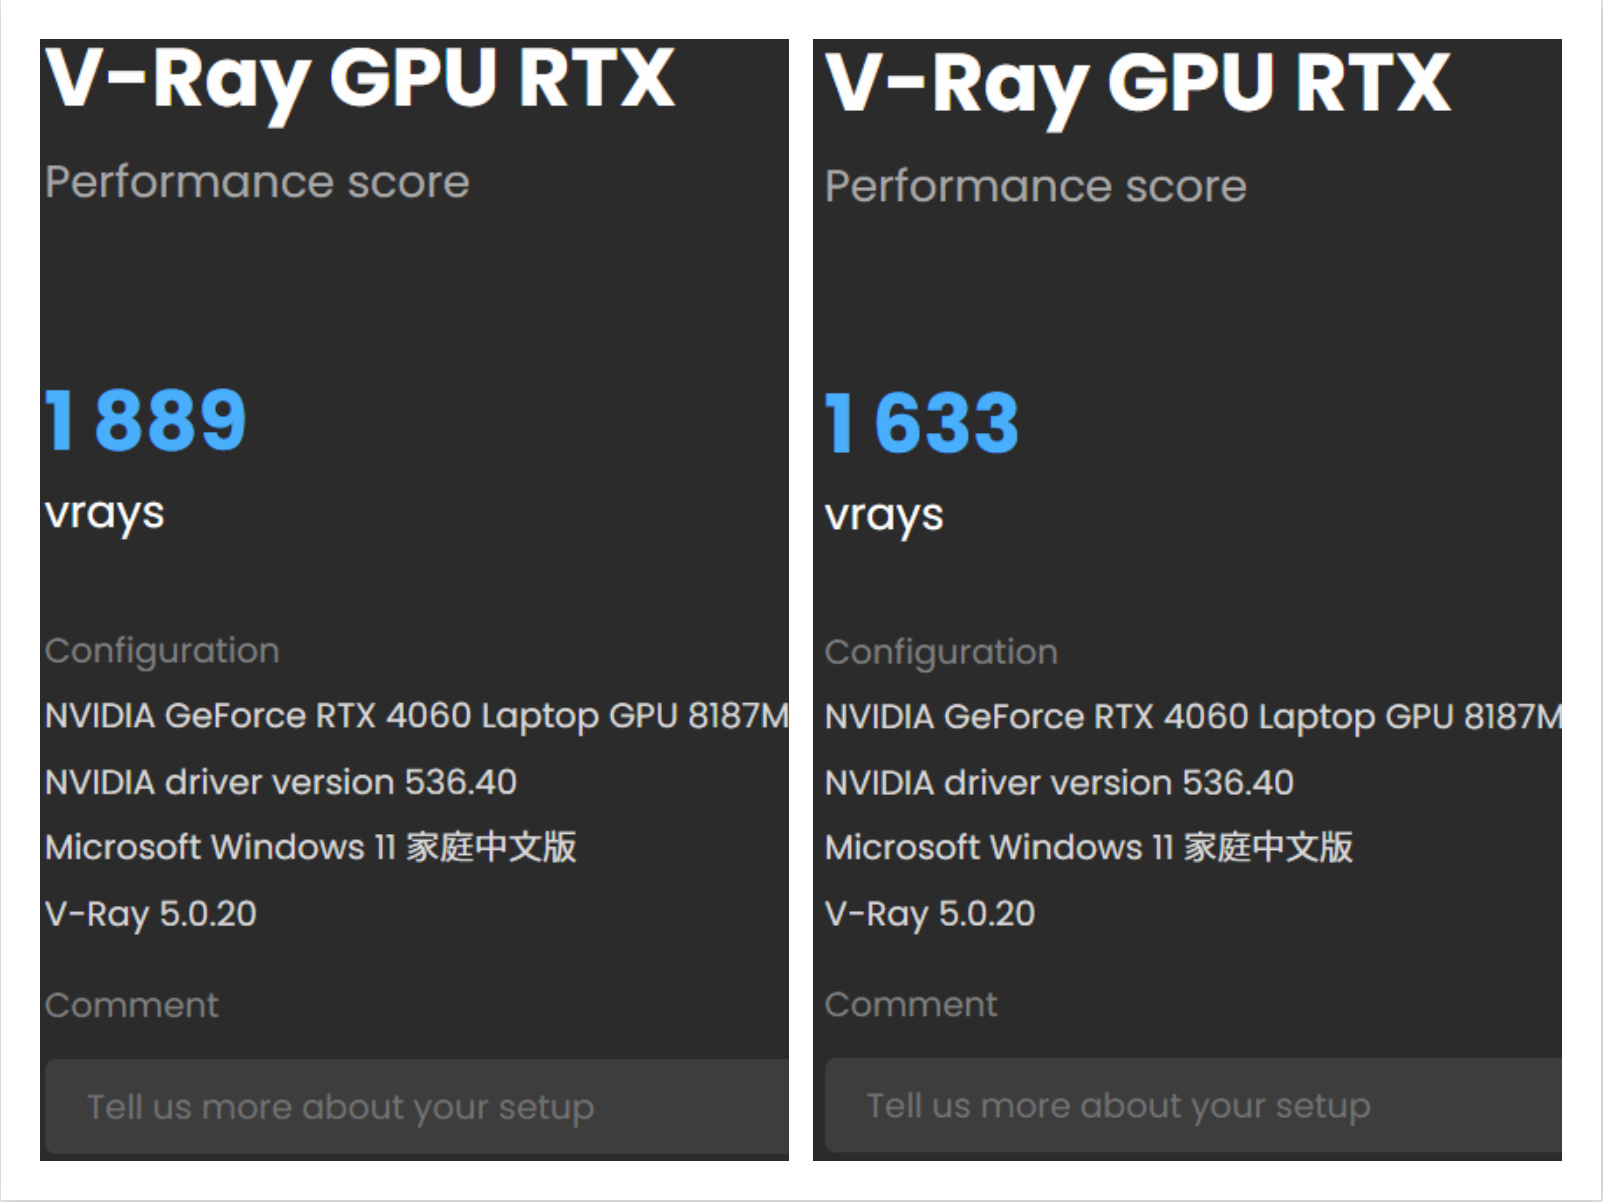
Task: Click the Comment label in the 1 633 panel
Action: 910,1004
